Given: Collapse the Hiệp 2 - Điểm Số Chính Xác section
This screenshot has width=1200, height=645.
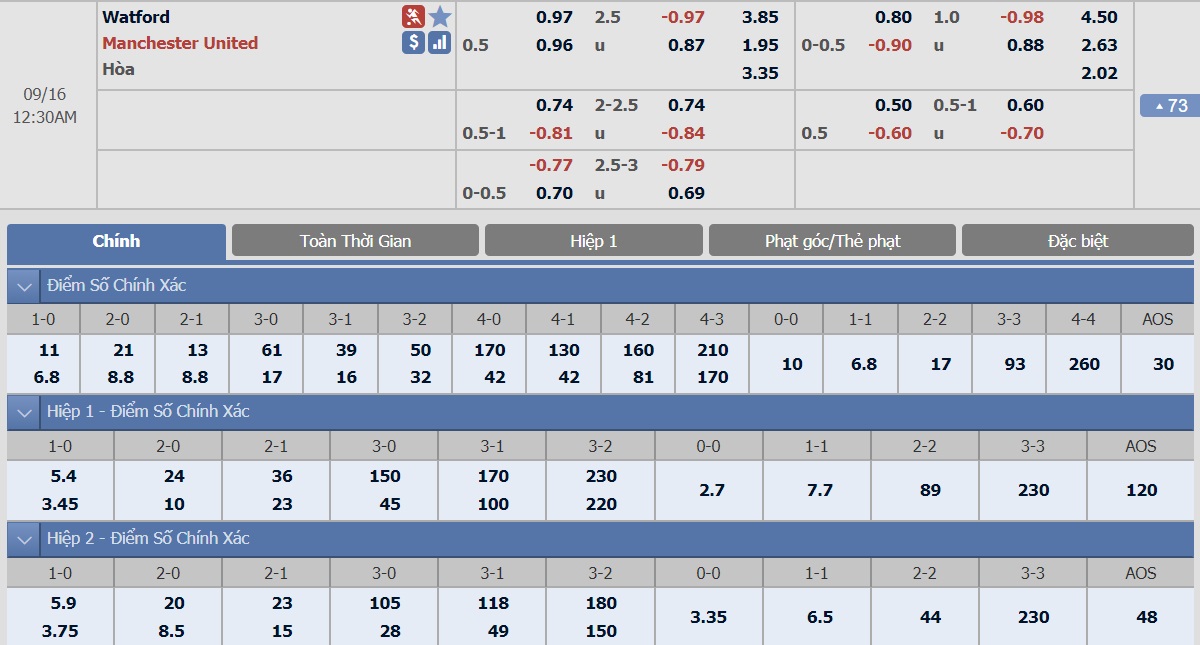Looking at the screenshot, I should tap(23, 539).
